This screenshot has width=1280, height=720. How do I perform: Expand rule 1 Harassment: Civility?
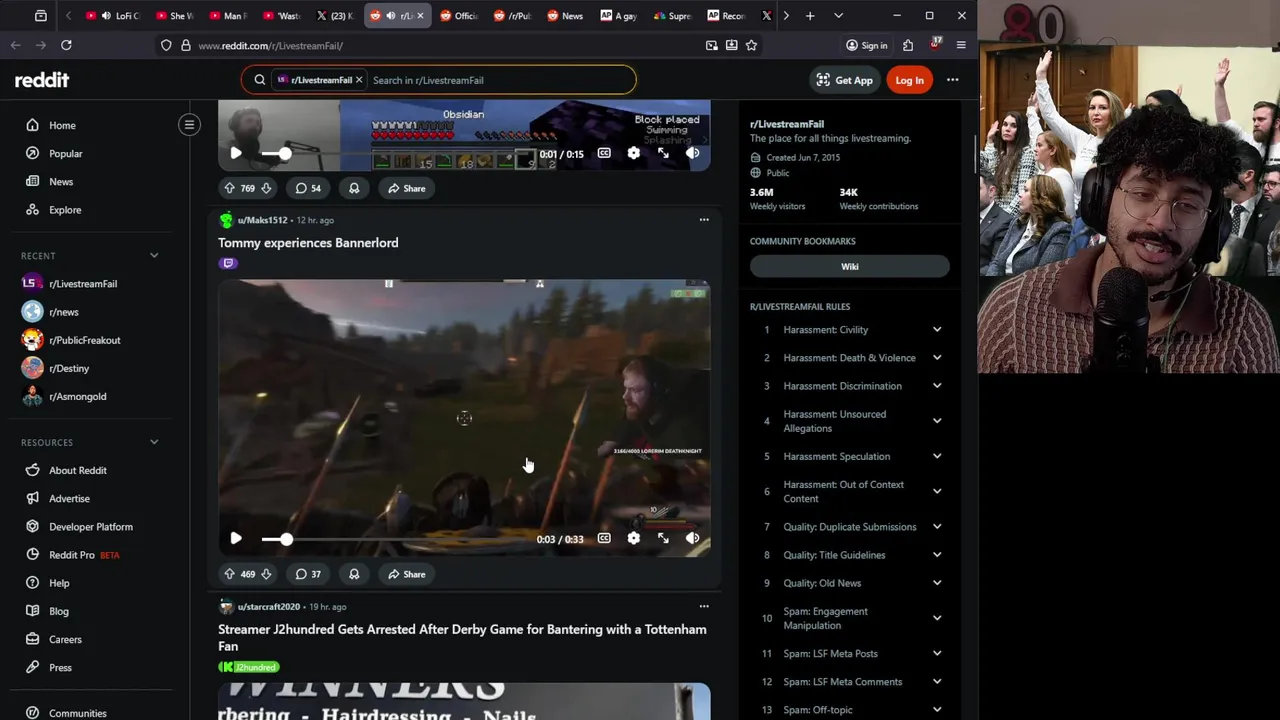click(937, 330)
